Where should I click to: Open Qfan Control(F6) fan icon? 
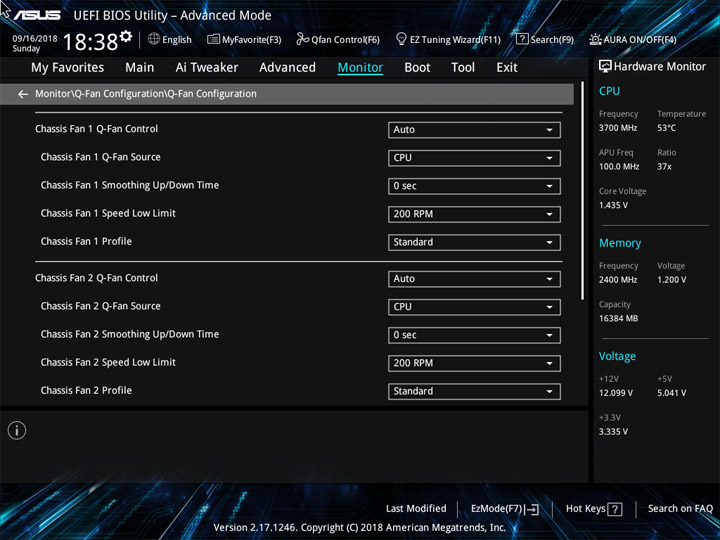(302, 39)
